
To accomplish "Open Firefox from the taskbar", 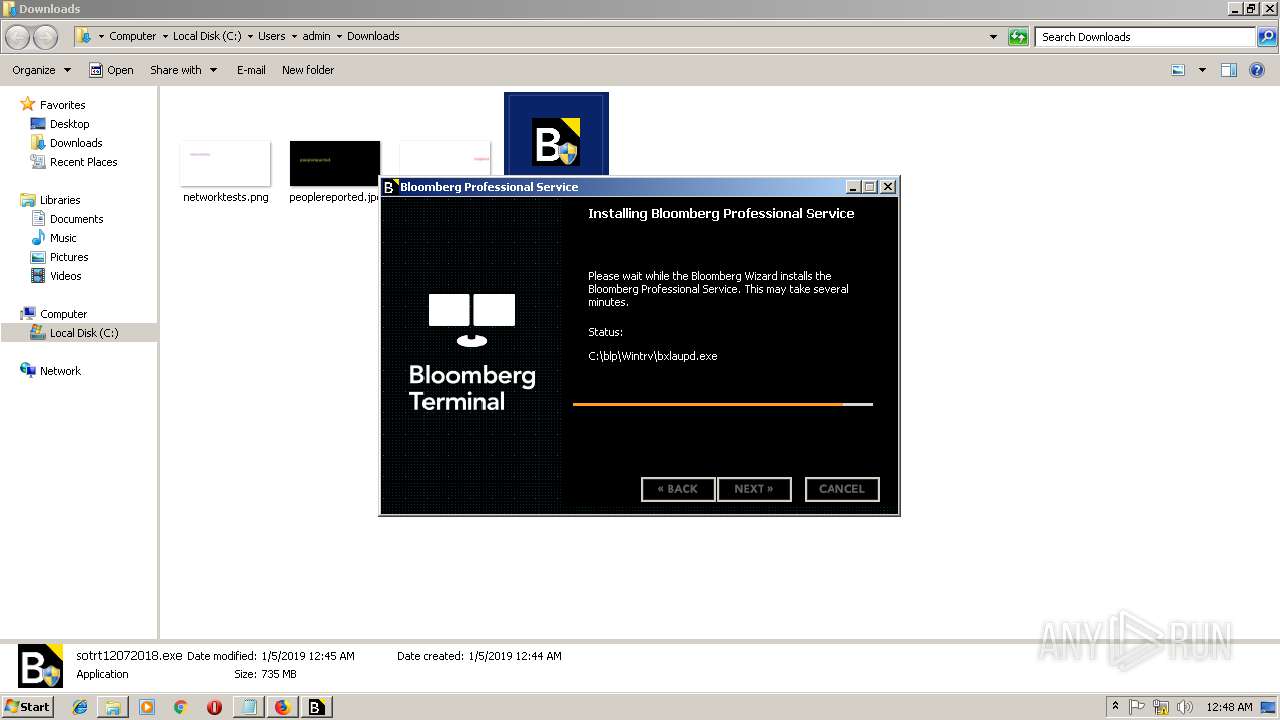I will click(282, 707).
